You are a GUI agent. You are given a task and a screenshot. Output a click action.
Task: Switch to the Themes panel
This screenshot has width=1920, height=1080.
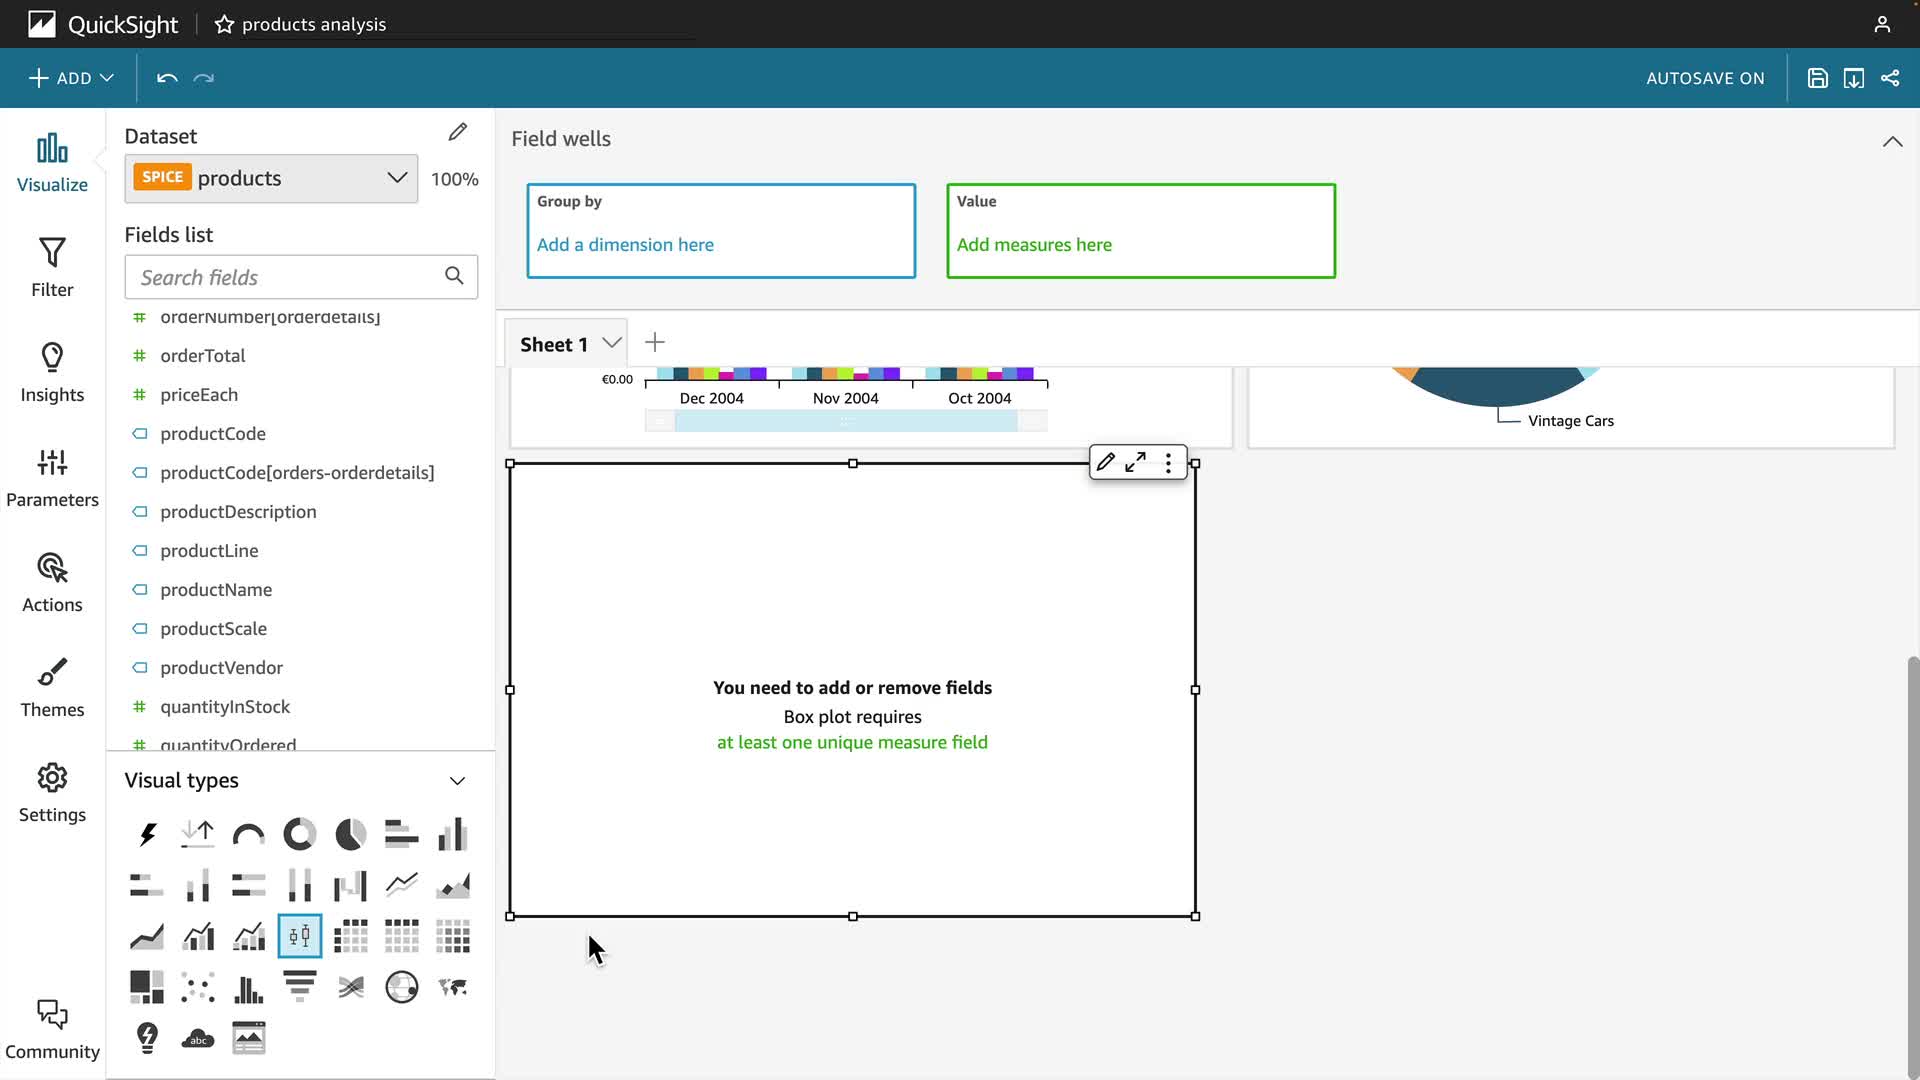pos(52,687)
